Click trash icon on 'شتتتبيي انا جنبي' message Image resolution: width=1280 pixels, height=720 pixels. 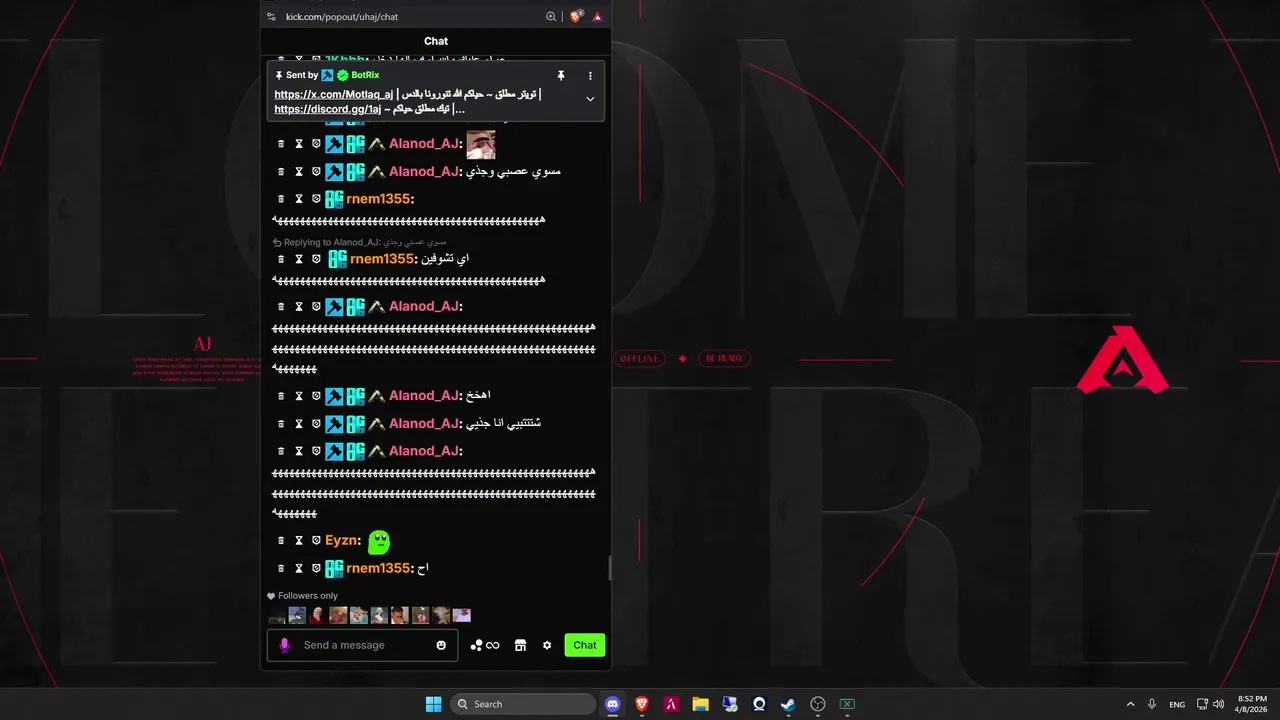click(281, 424)
